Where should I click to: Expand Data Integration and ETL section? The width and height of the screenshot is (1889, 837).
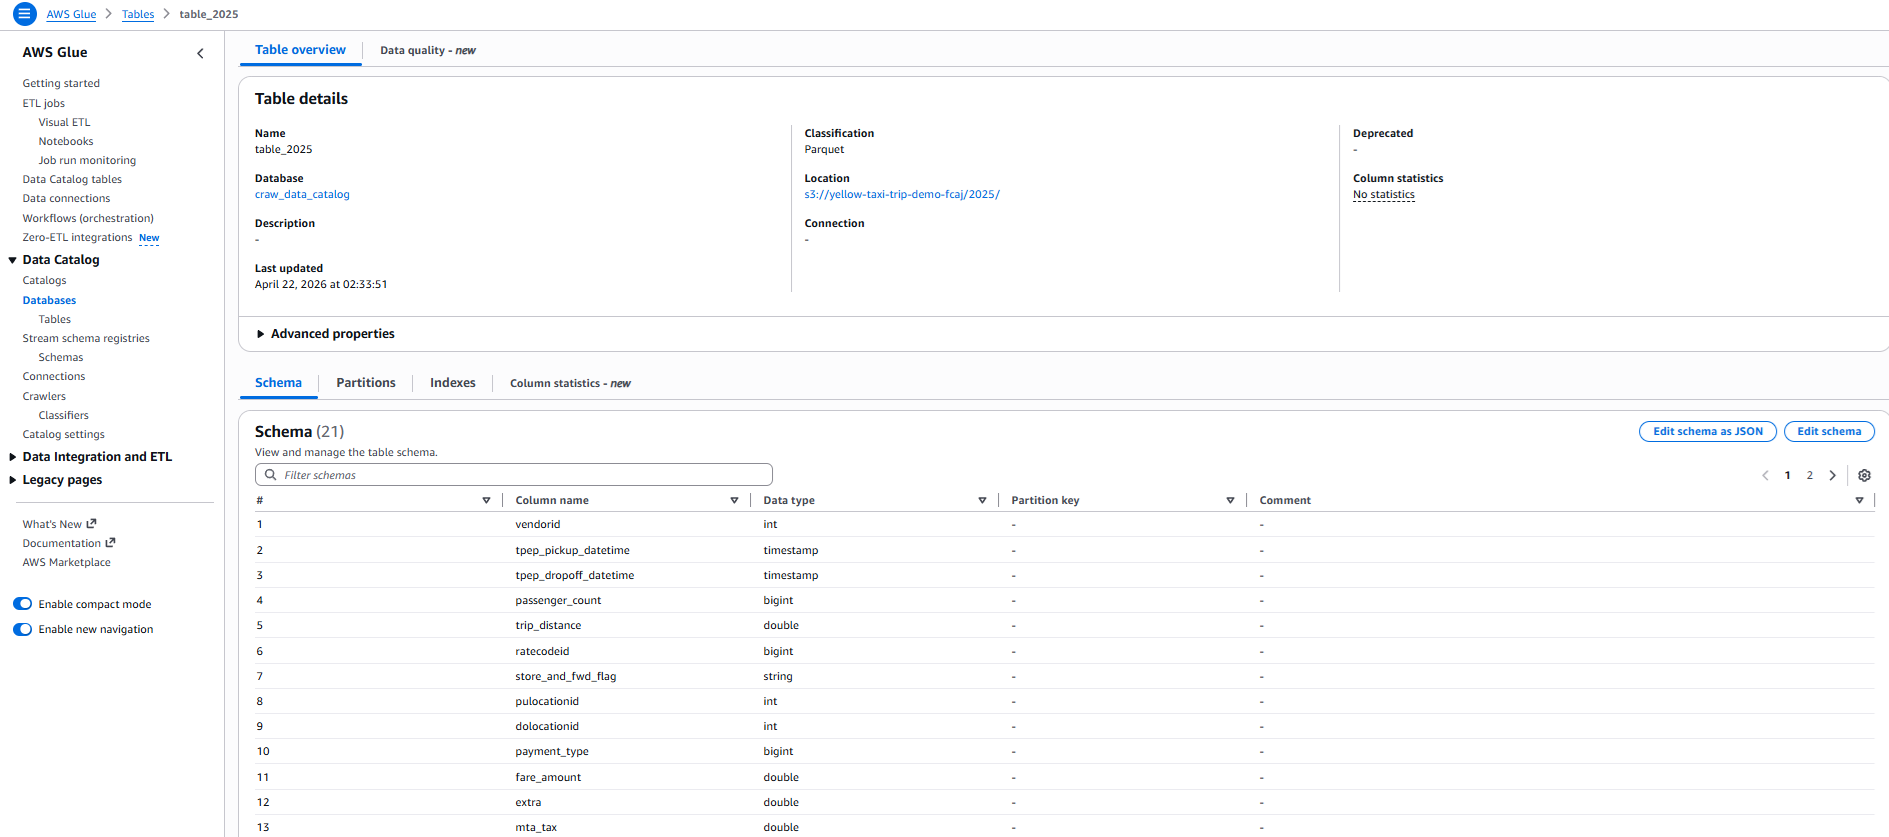coord(12,457)
